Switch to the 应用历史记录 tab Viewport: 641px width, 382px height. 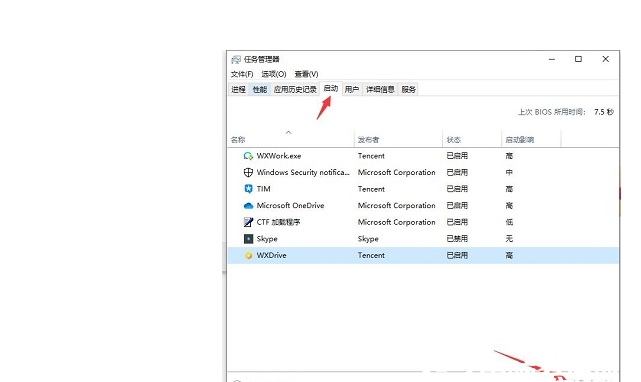(295, 89)
